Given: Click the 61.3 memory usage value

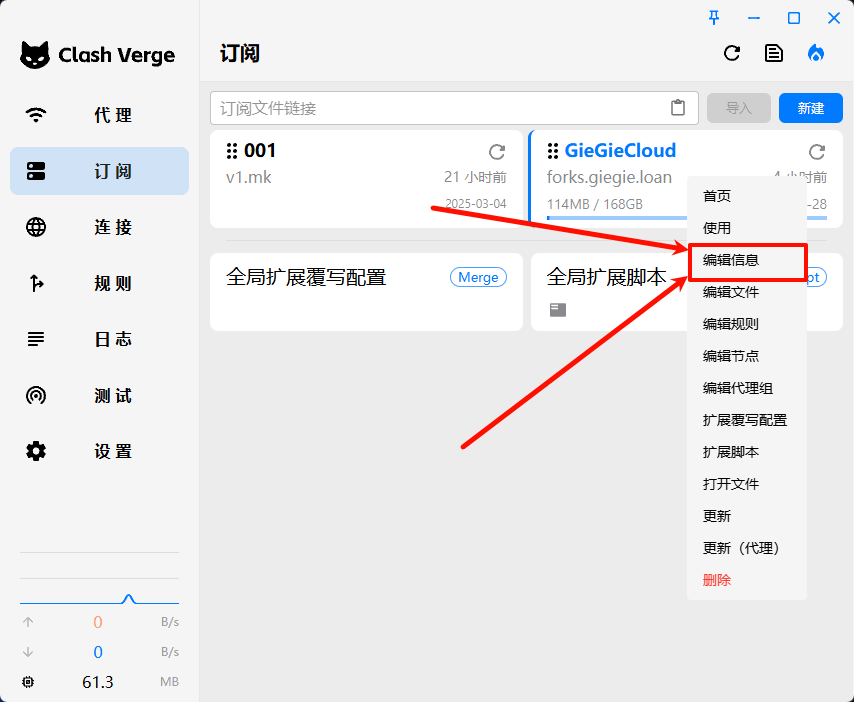Looking at the screenshot, I should point(98,682).
